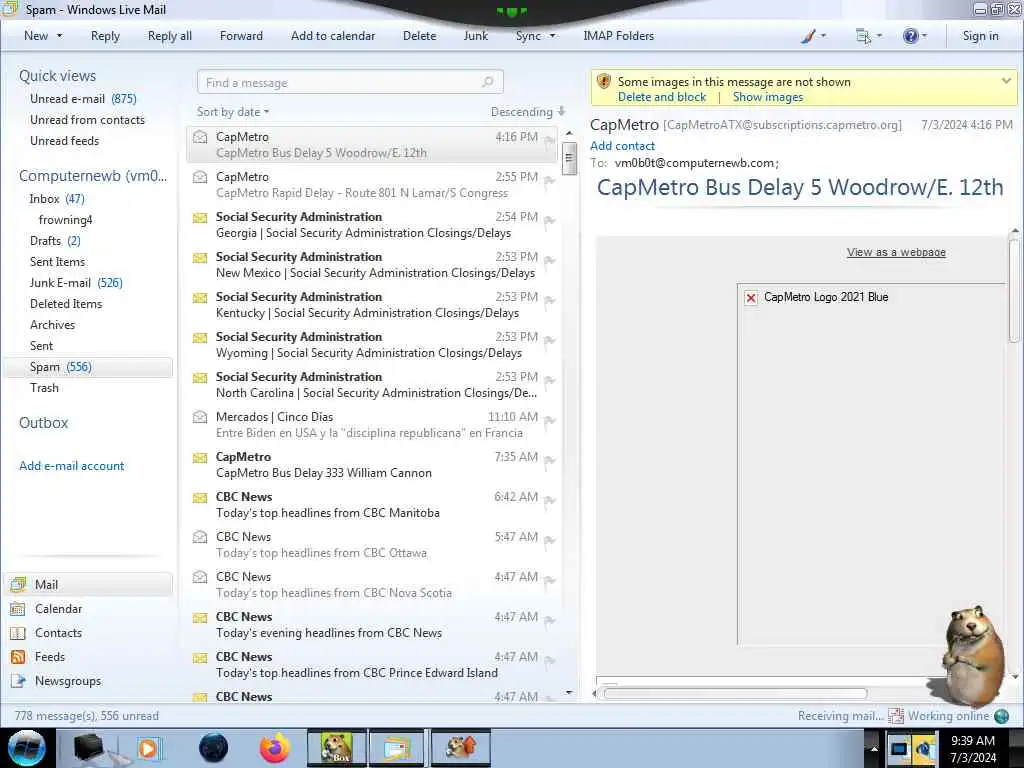Click envelope icon of Georgia Social Security email
The width and height of the screenshot is (1024, 768).
click(200, 217)
